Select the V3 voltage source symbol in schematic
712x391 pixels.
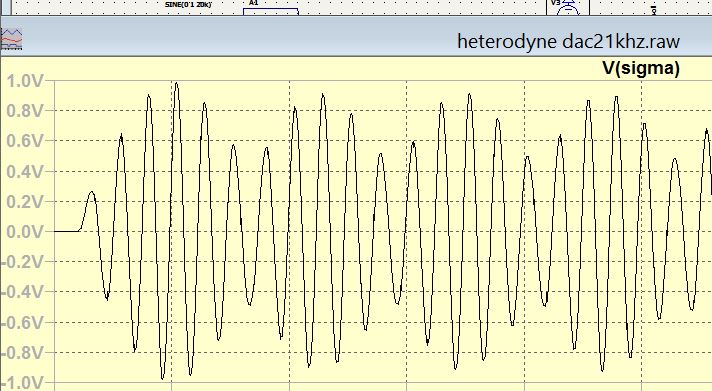[x=567, y=7]
